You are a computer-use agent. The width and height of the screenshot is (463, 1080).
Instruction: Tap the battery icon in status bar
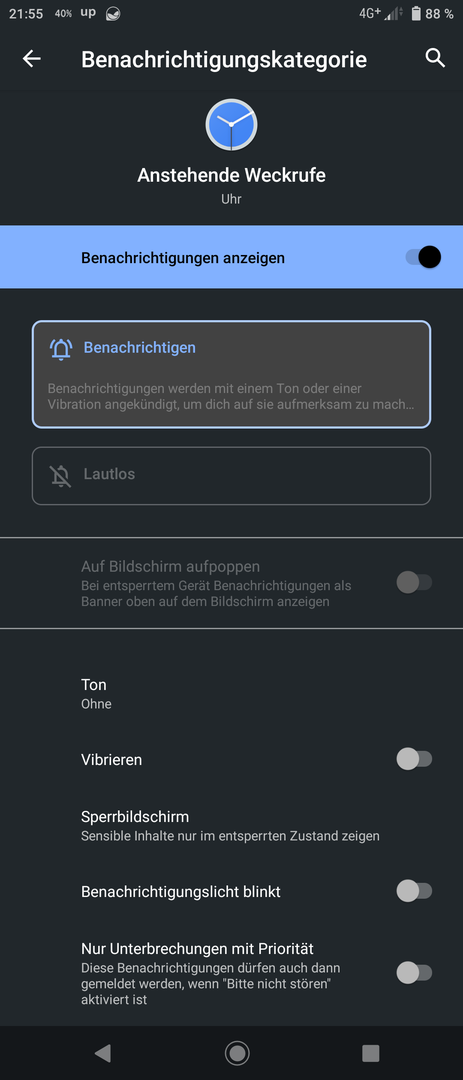415,13
